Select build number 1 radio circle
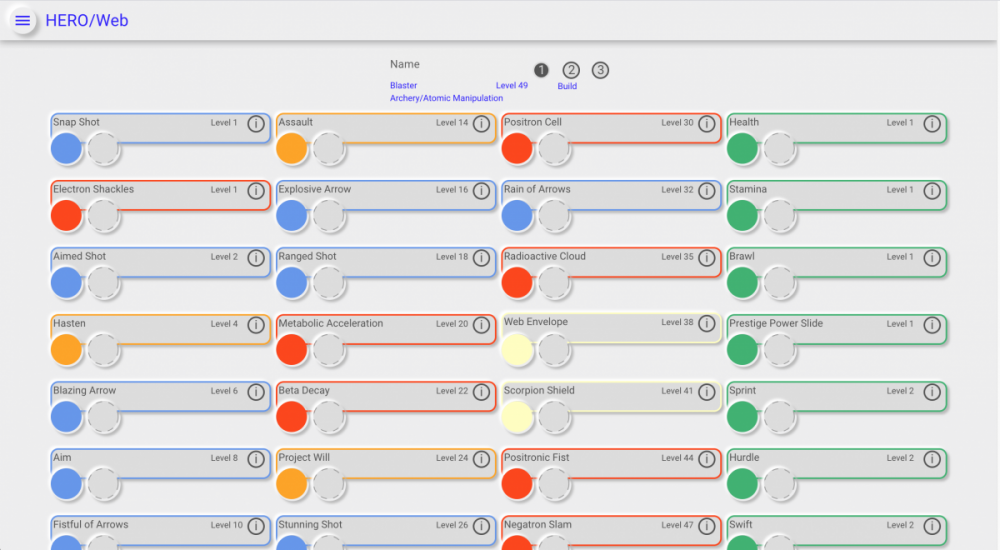The height and width of the screenshot is (550, 1000). coord(541,70)
